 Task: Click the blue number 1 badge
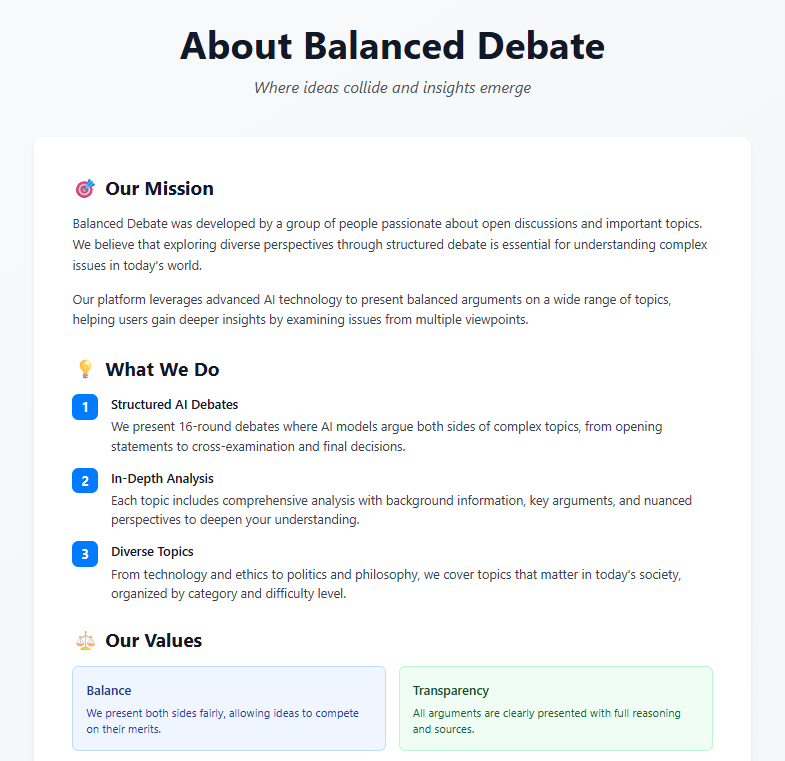(85, 407)
